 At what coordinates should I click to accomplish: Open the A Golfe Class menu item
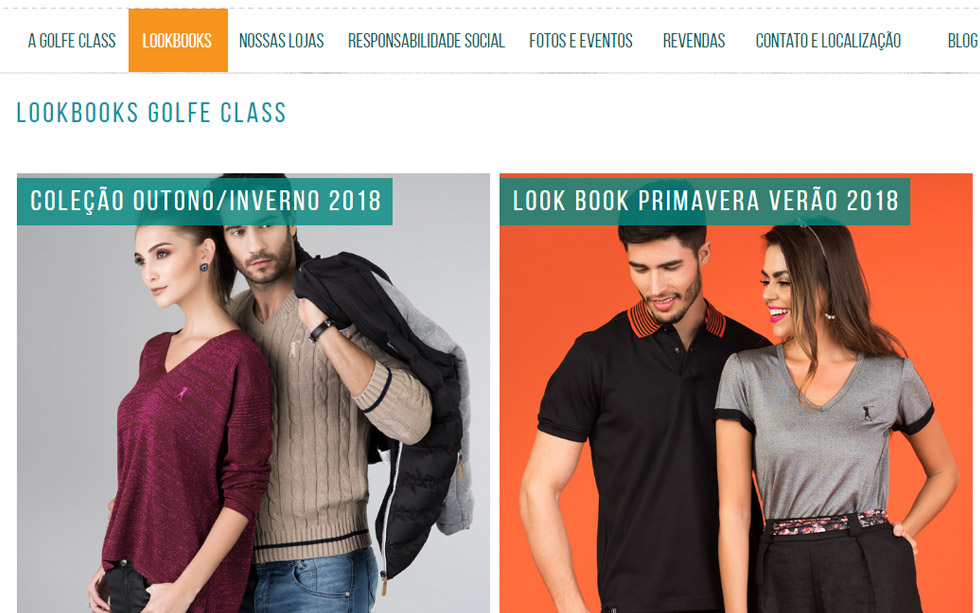tap(72, 41)
